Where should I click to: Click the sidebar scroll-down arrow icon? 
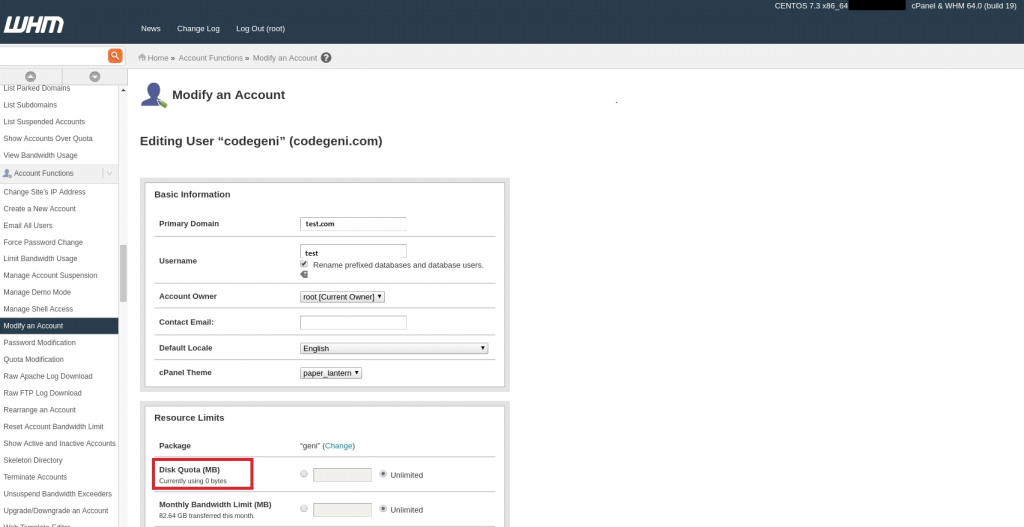coord(94,77)
